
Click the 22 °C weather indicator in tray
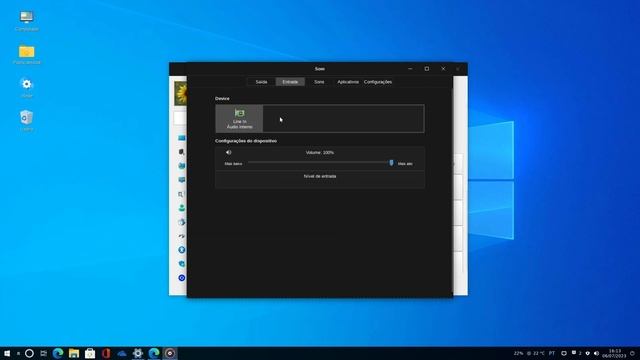536,353
